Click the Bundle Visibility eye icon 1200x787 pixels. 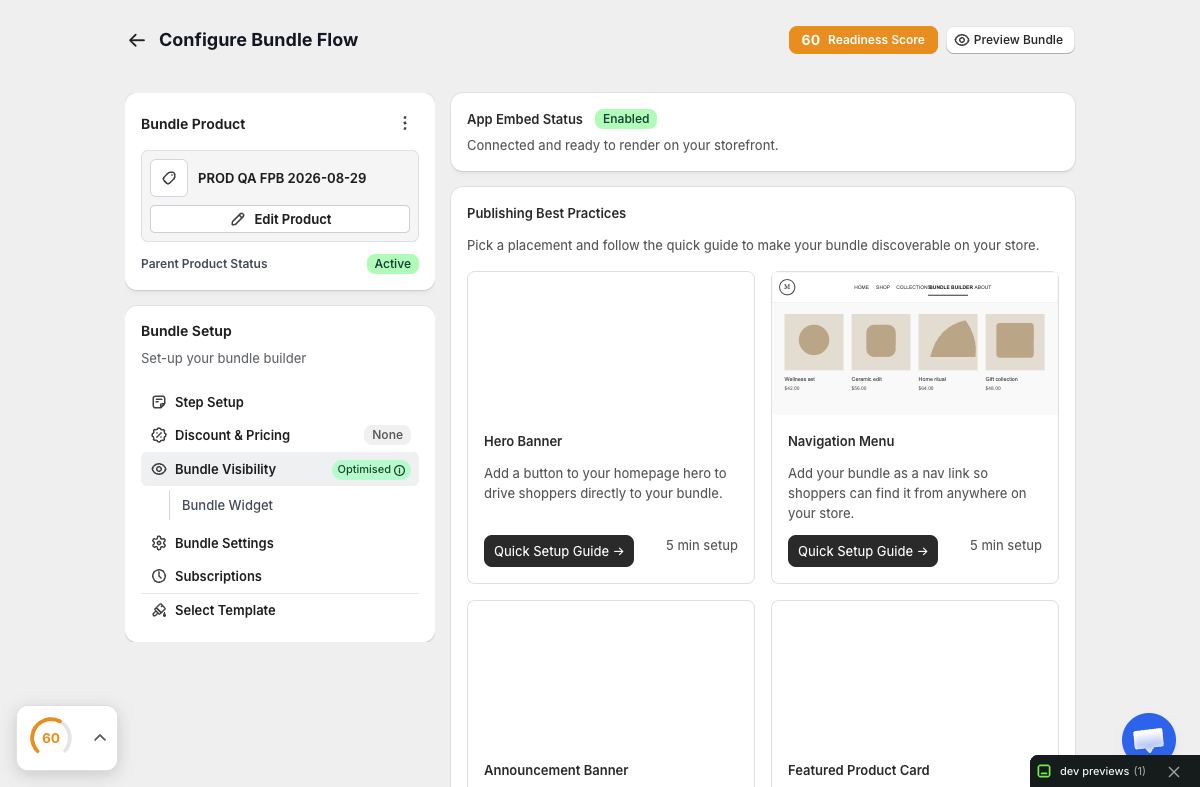point(159,469)
